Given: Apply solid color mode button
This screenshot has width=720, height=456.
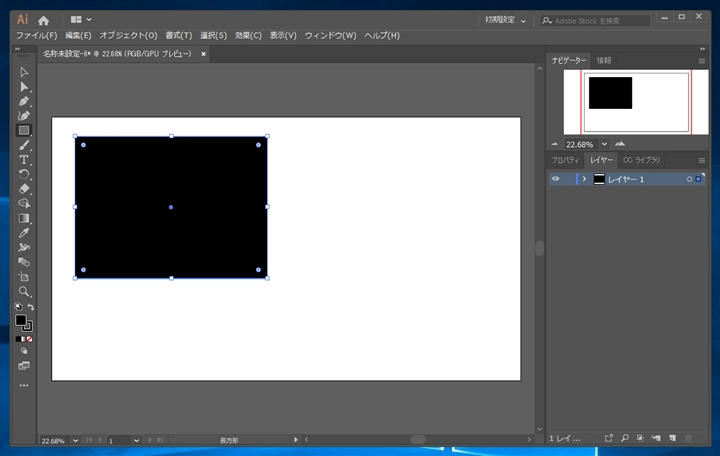Looking at the screenshot, I should [18, 339].
